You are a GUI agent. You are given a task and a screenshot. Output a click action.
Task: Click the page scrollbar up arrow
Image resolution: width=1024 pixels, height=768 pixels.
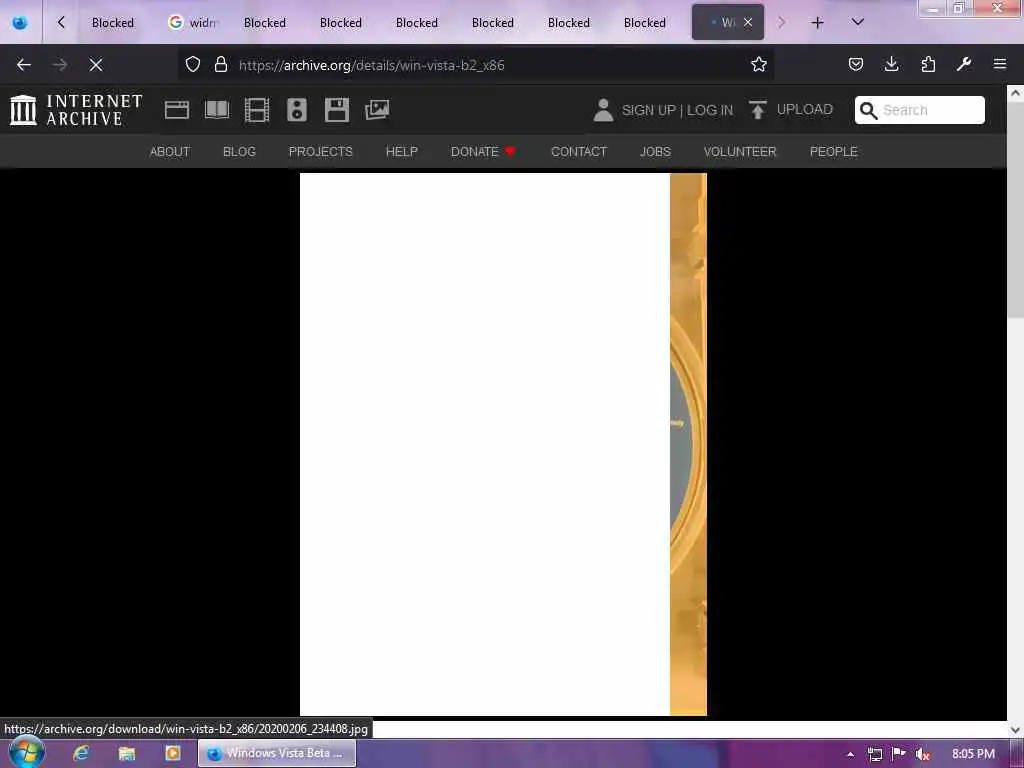1015,93
